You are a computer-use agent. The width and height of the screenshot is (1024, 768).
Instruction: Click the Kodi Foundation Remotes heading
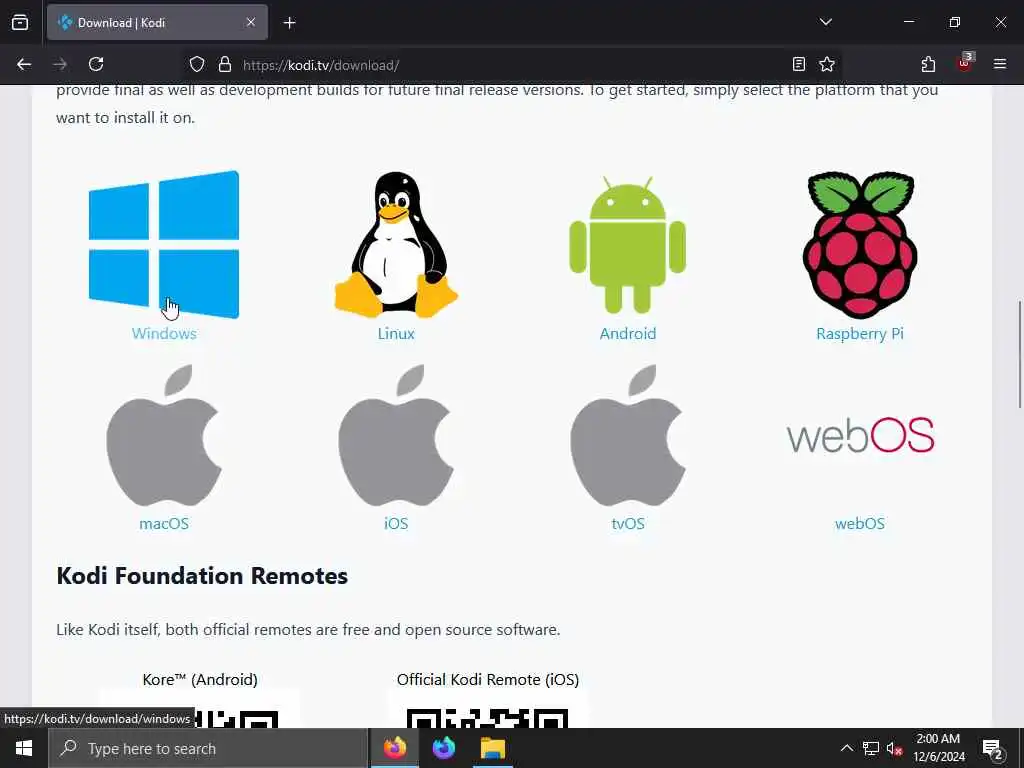tap(202, 576)
